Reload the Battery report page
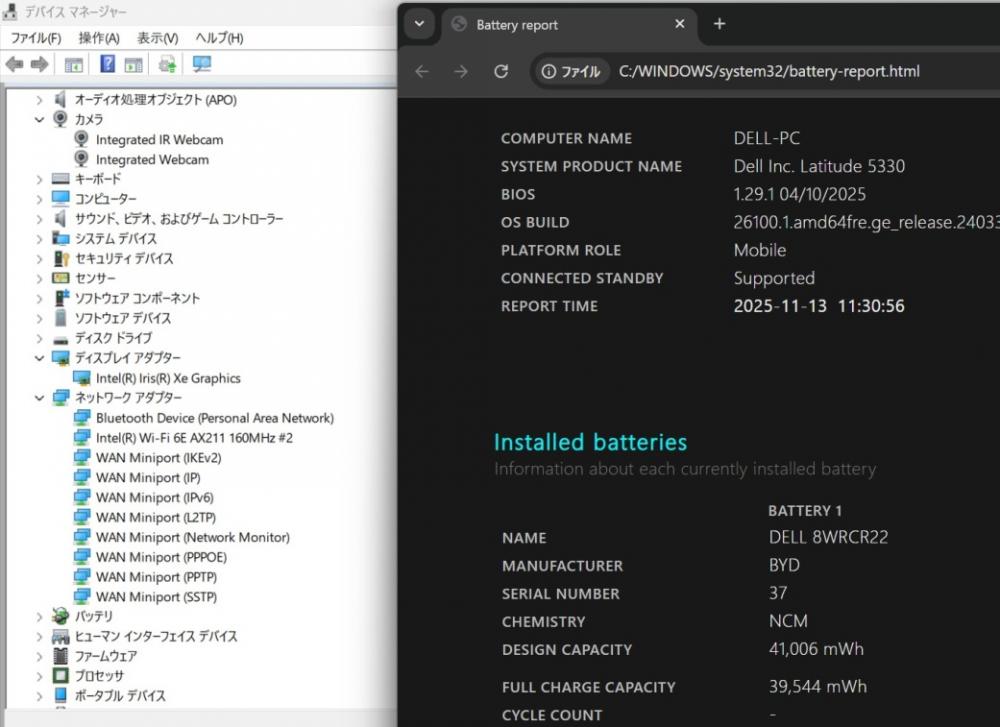This screenshot has height=727, width=1000. (x=501, y=71)
